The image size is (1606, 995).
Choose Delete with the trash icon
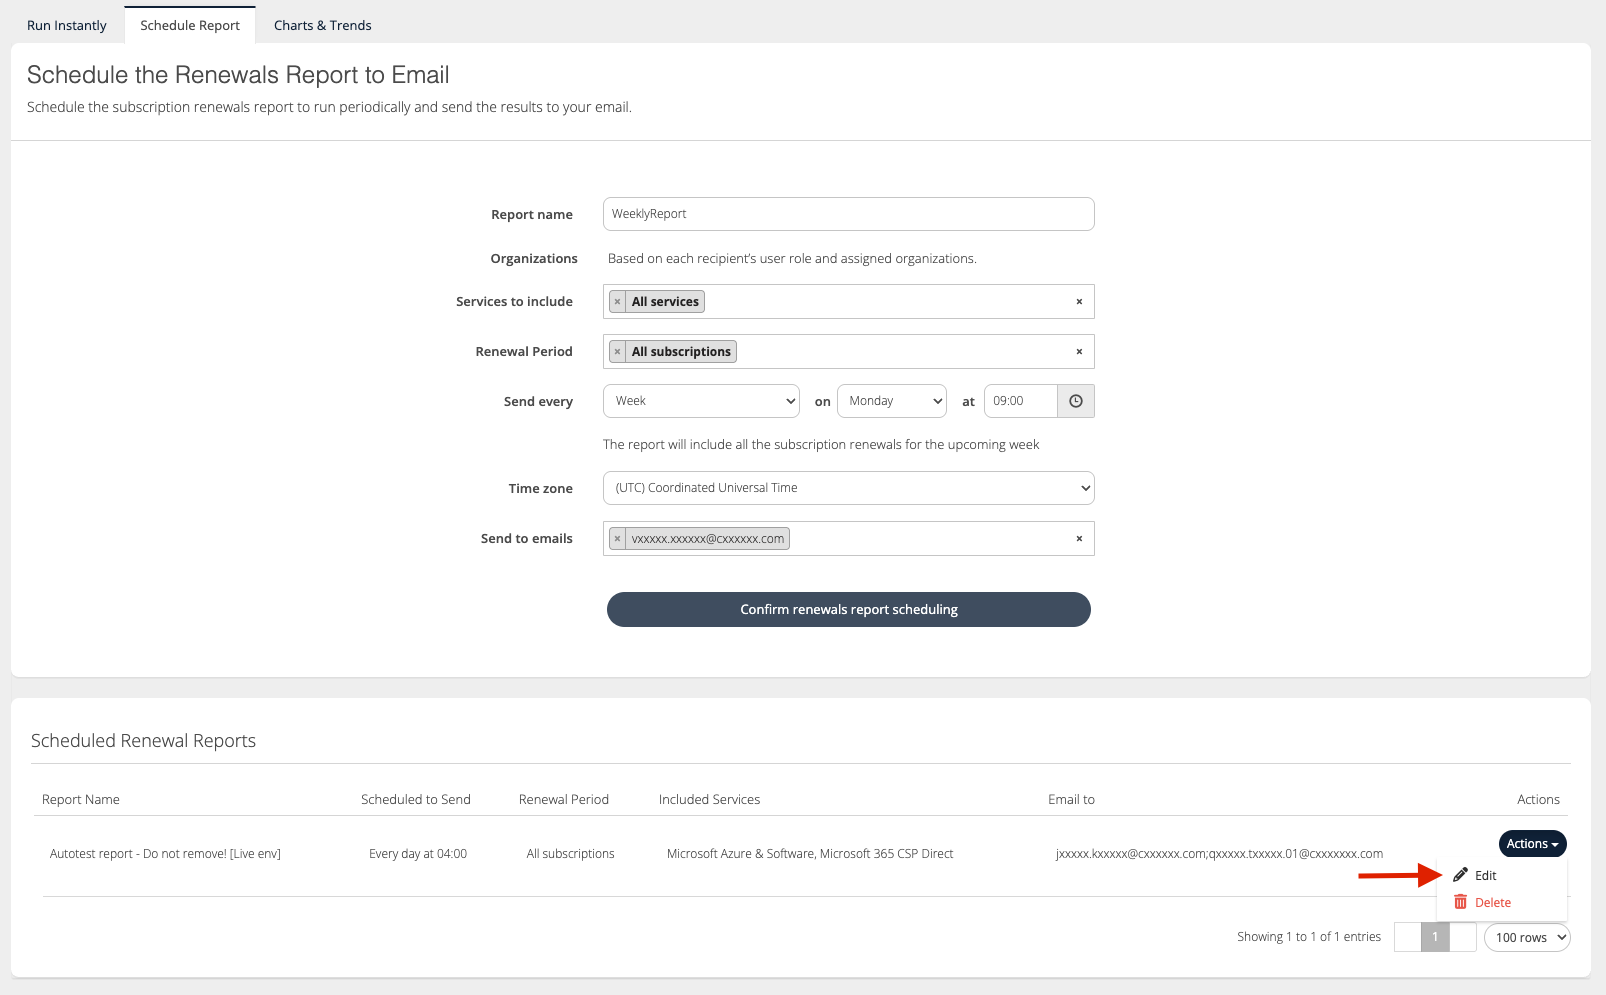[1491, 903]
